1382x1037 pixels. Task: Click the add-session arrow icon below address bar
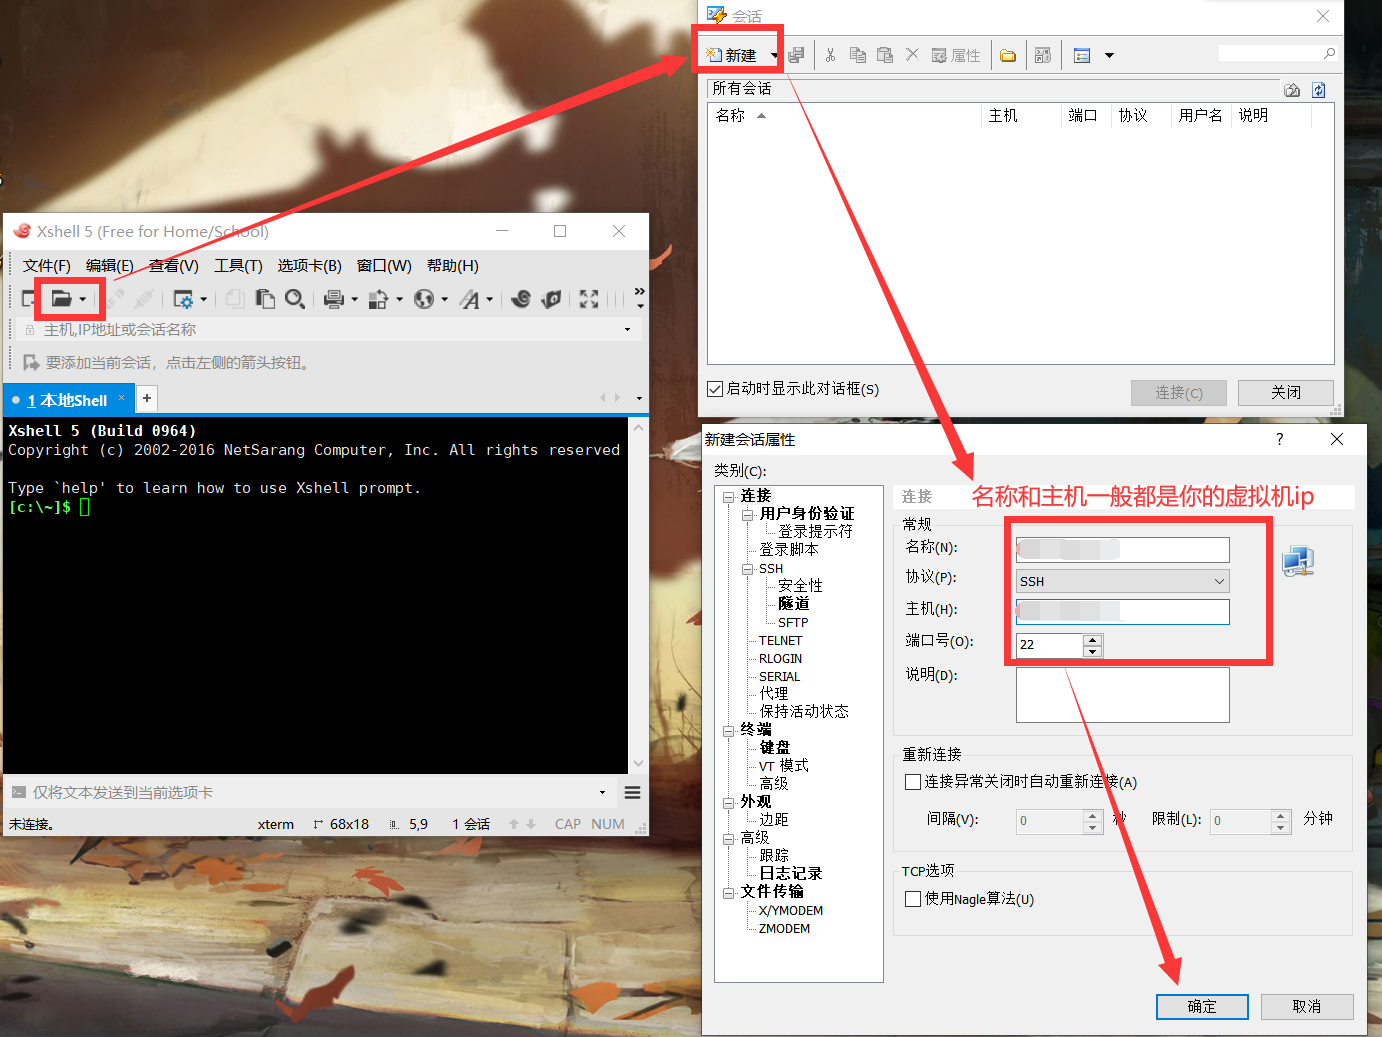[31, 362]
